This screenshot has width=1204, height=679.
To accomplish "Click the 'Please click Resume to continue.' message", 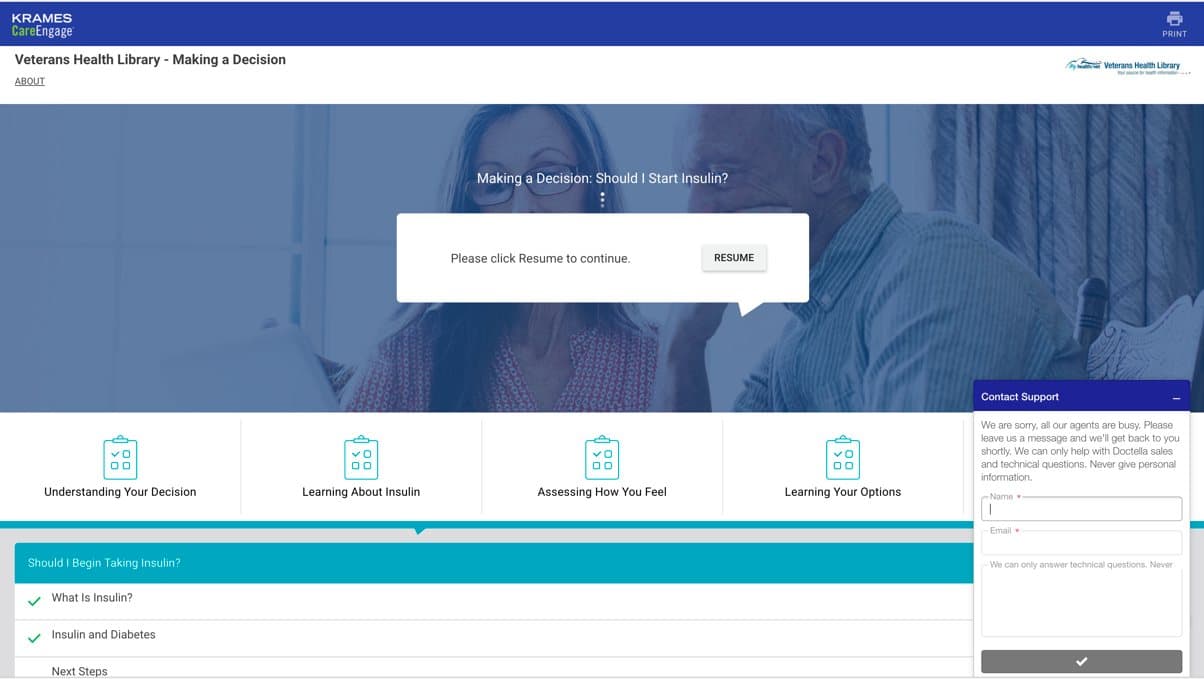I will pos(540,259).
